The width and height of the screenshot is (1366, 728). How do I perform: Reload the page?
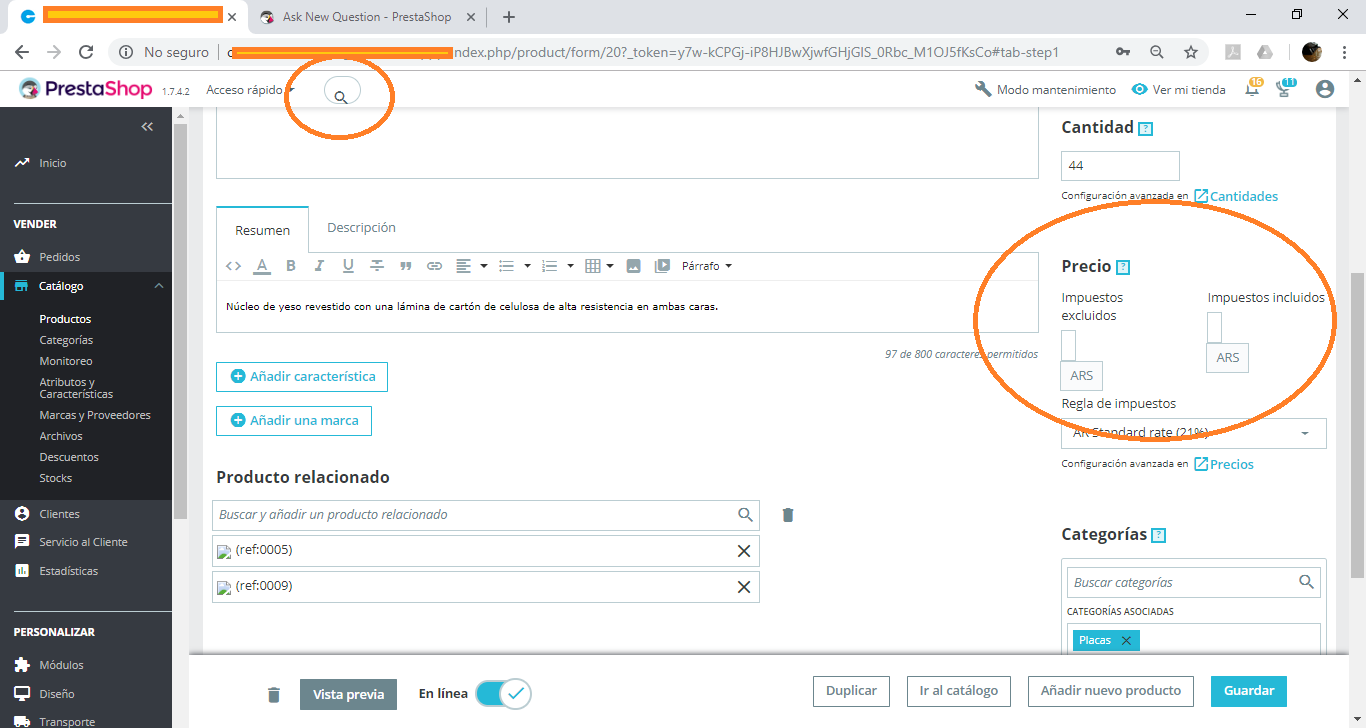pos(86,52)
